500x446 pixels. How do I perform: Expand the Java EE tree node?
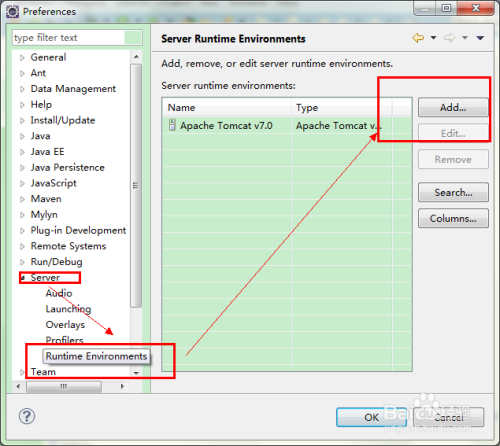[22, 152]
